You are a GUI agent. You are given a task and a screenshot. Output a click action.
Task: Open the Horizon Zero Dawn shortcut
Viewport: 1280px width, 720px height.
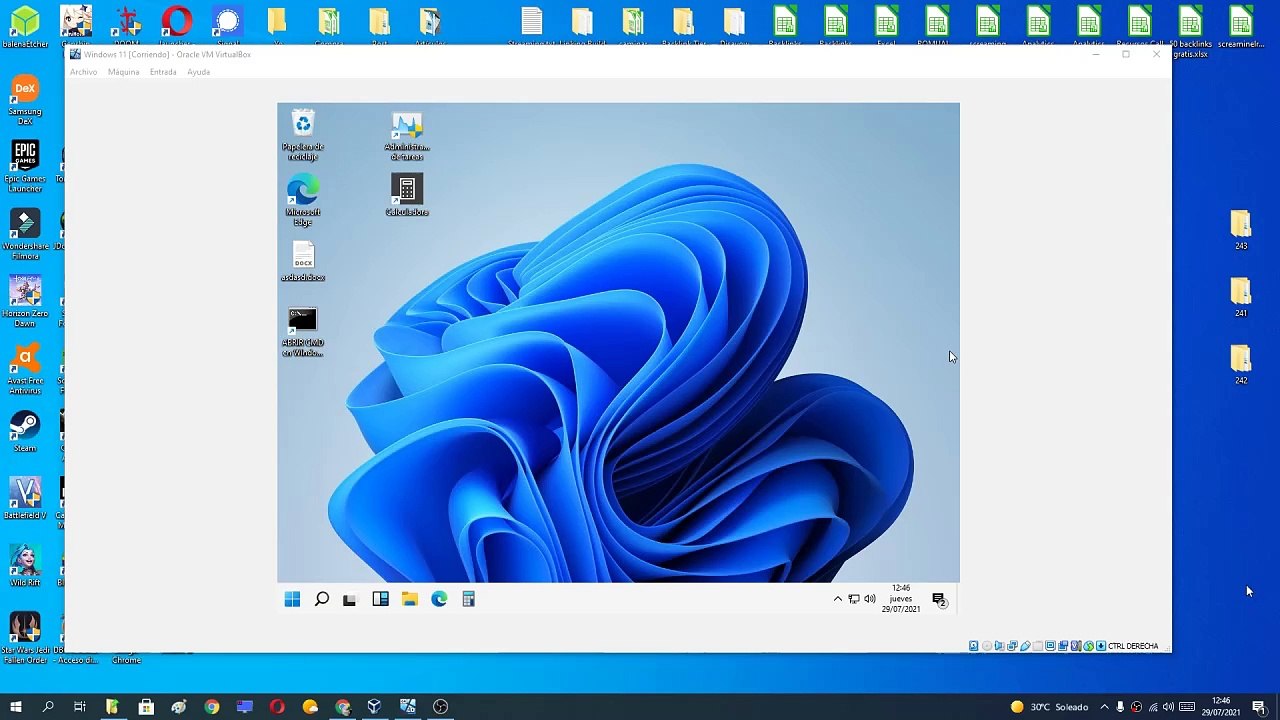pyautogui.click(x=25, y=302)
